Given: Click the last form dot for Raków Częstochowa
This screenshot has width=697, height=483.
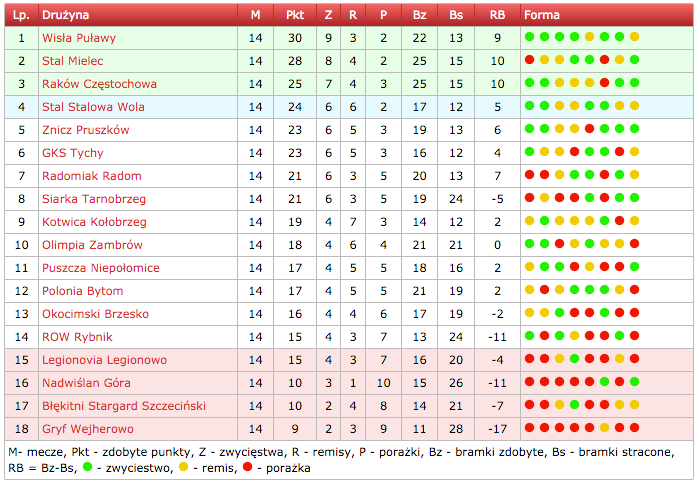Looking at the screenshot, I should 634,84.
